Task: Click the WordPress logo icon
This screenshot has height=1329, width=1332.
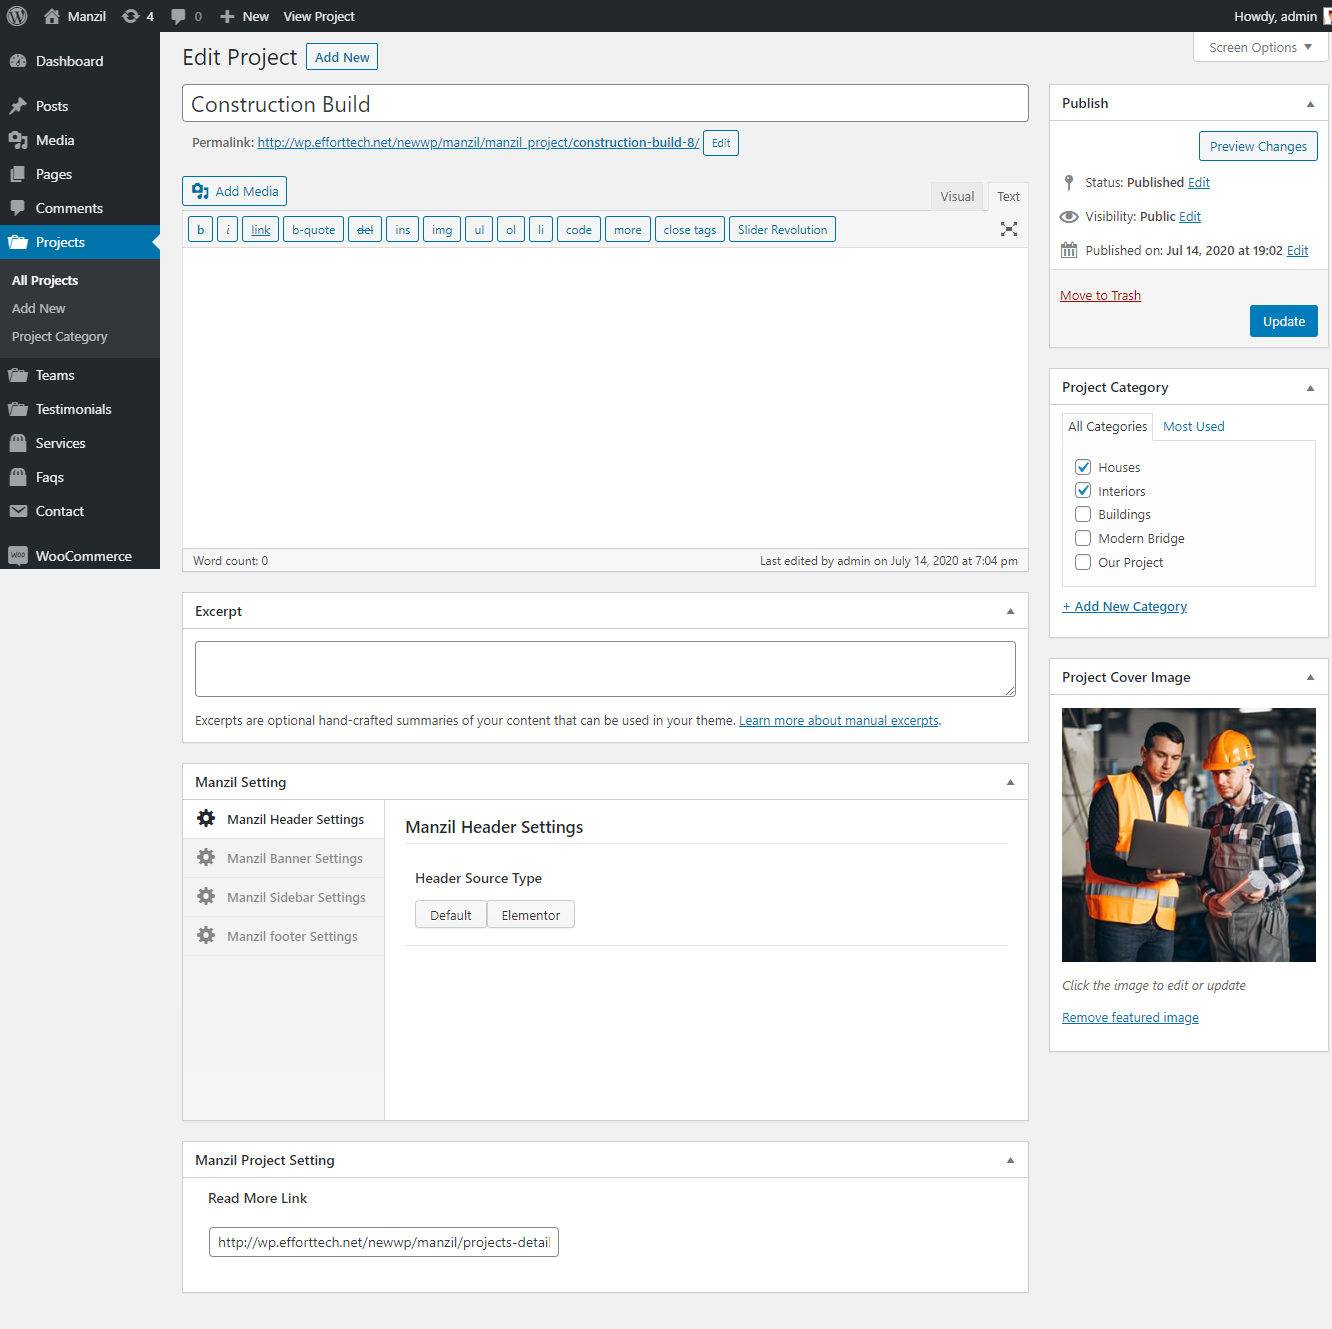Action: pos(17,16)
